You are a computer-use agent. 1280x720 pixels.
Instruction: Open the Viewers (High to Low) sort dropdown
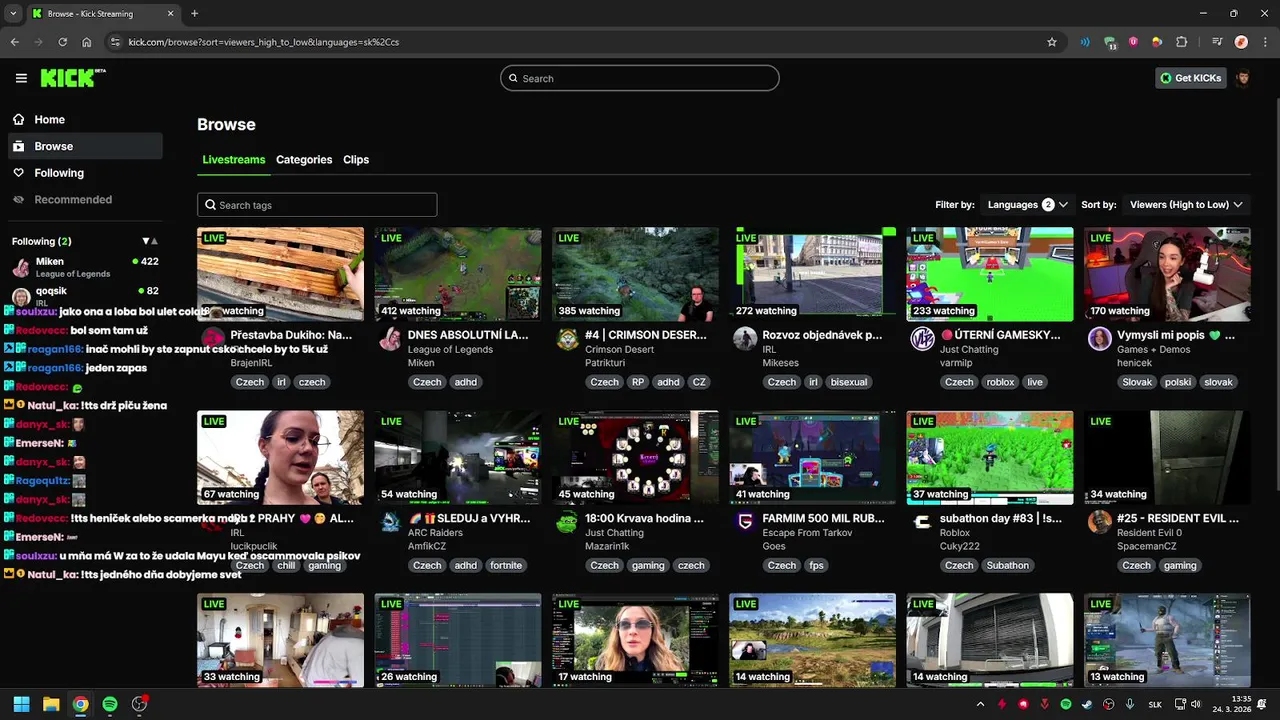coord(1187,205)
